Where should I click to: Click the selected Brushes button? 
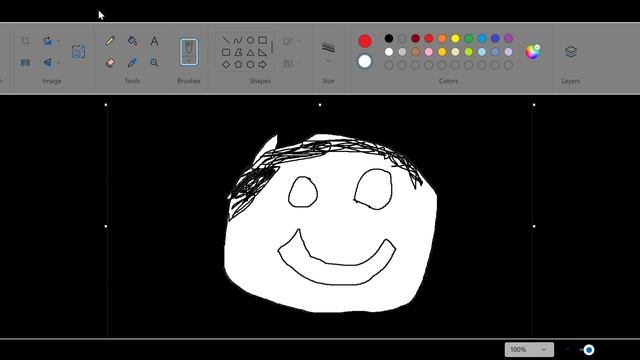pyautogui.click(x=189, y=52)
